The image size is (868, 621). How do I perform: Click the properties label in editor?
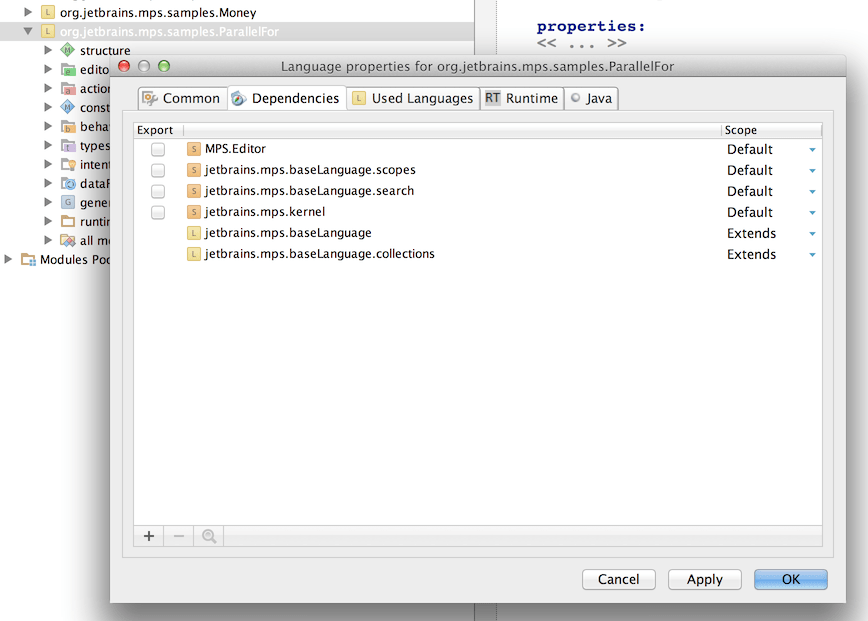tap(591, 26)
